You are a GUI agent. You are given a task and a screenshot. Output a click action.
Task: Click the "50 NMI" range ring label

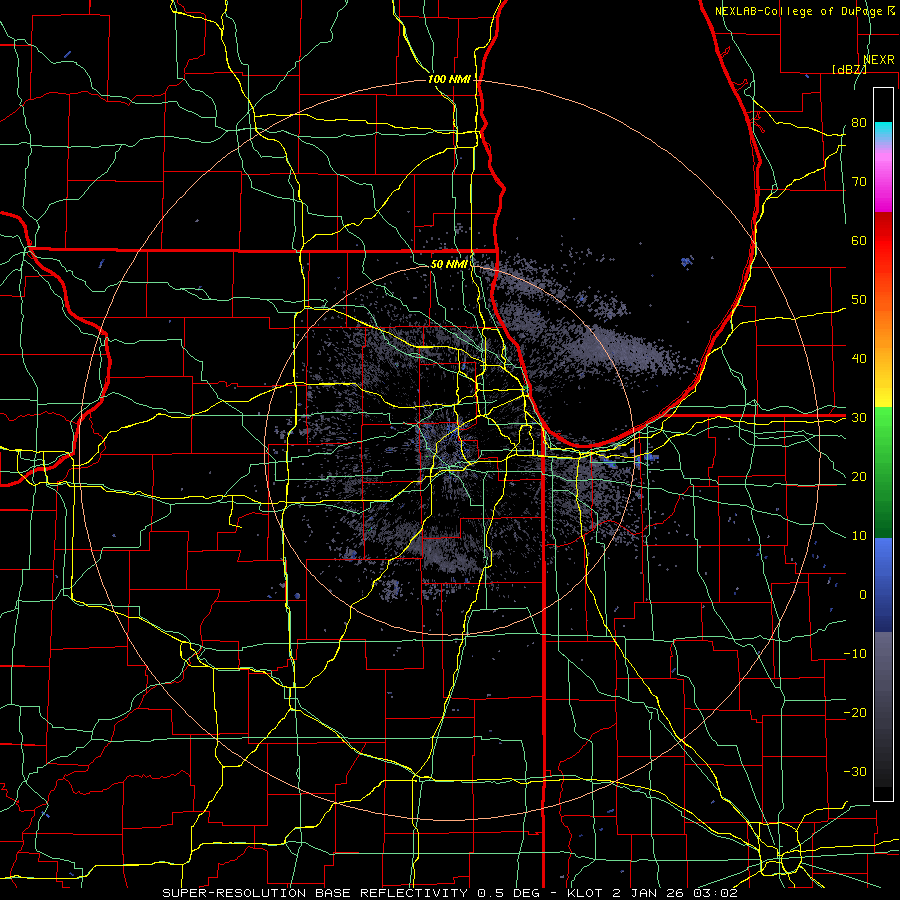[449, 265]
